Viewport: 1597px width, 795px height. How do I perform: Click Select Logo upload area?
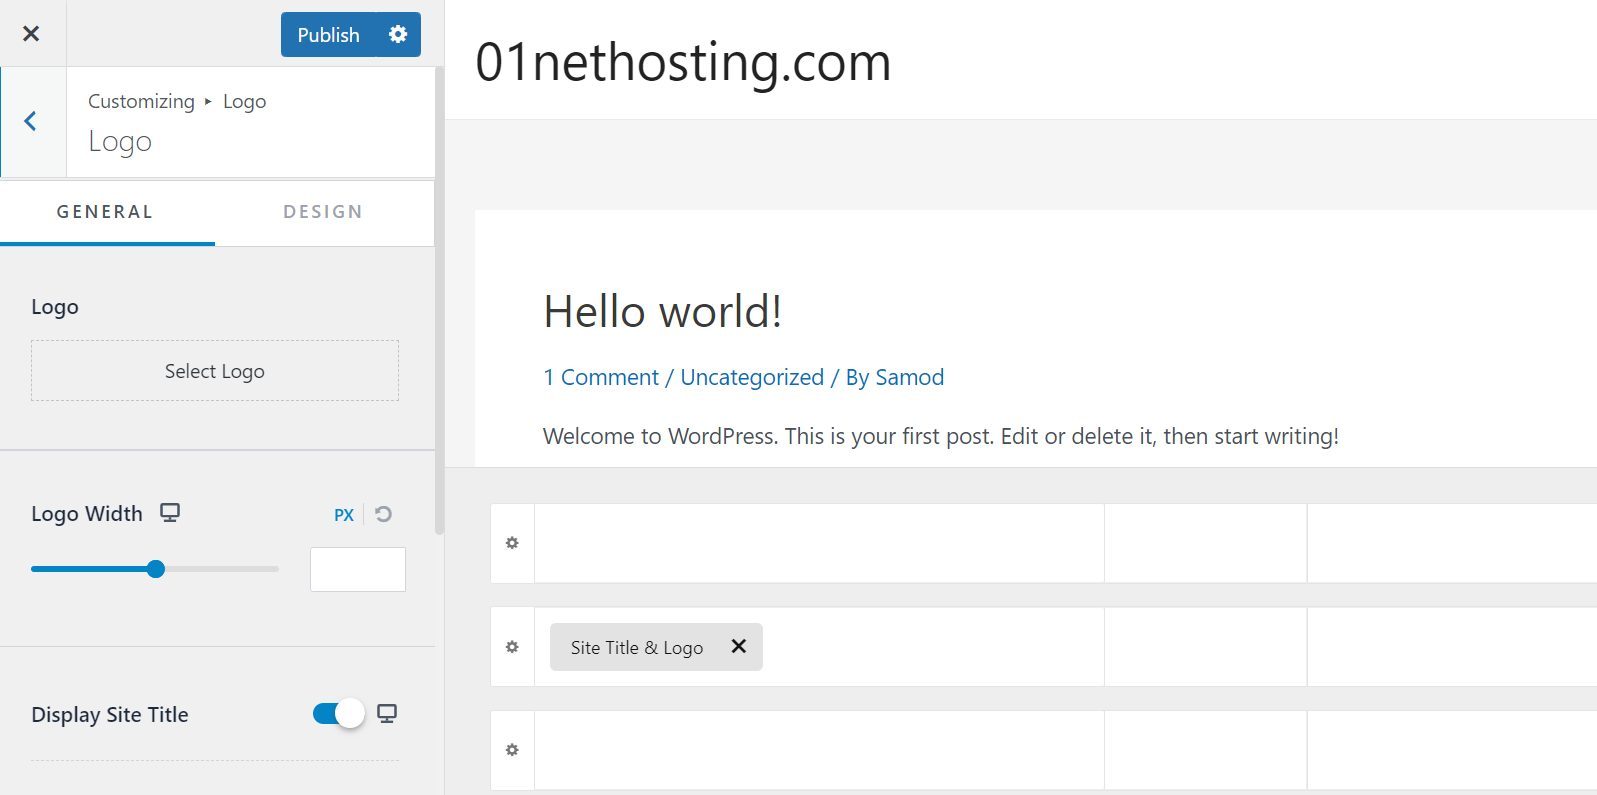[215, 371]
